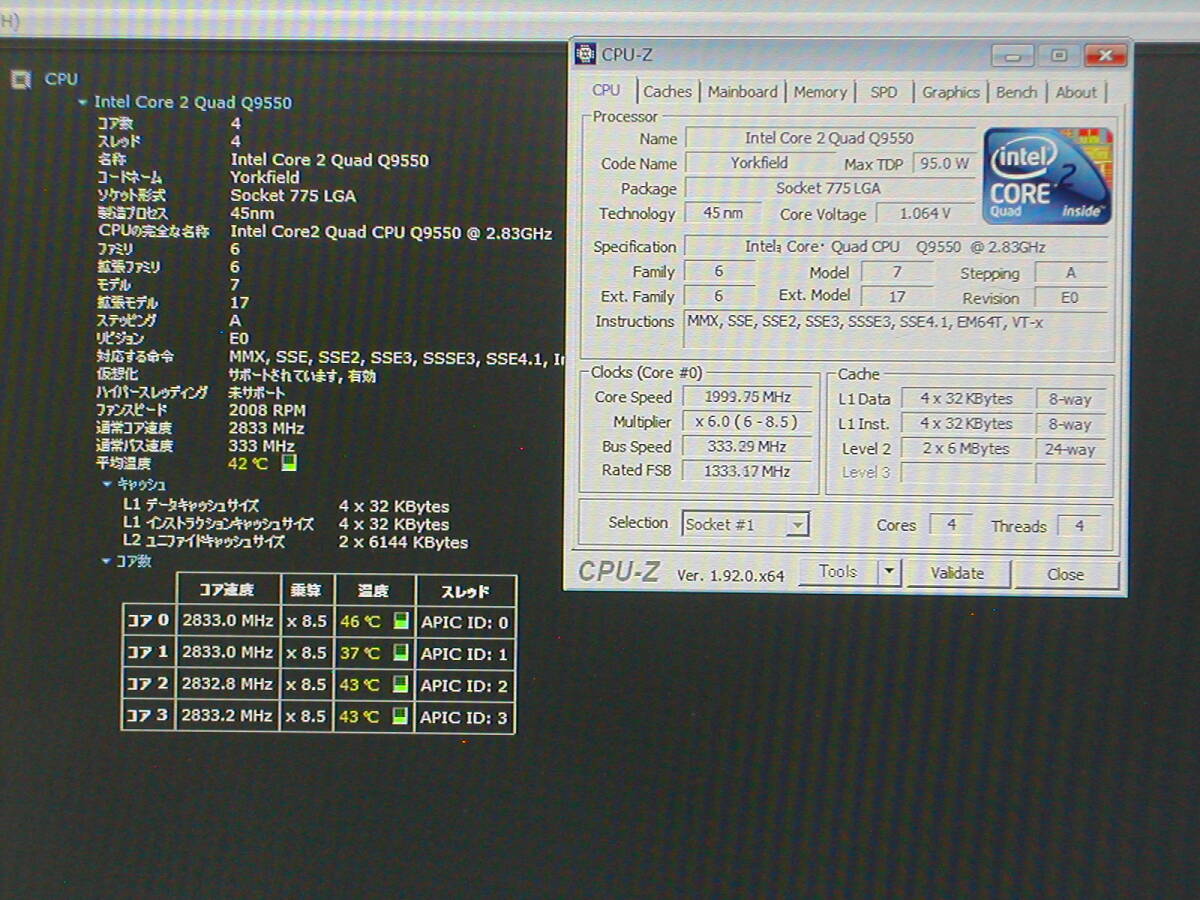Click the Intel Core 2 Quad logo
This screenshot has height=900, width=1200.
(x=1047, y=176)
